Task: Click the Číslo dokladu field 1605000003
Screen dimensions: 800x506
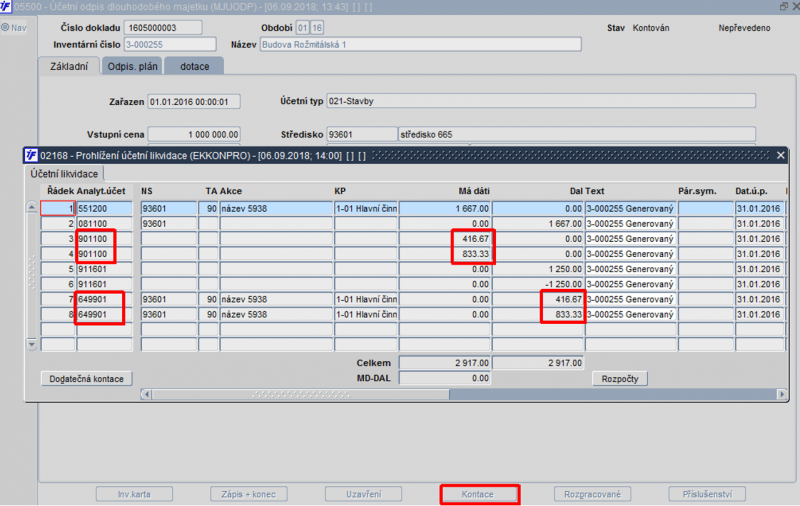Action: (163, 27)
